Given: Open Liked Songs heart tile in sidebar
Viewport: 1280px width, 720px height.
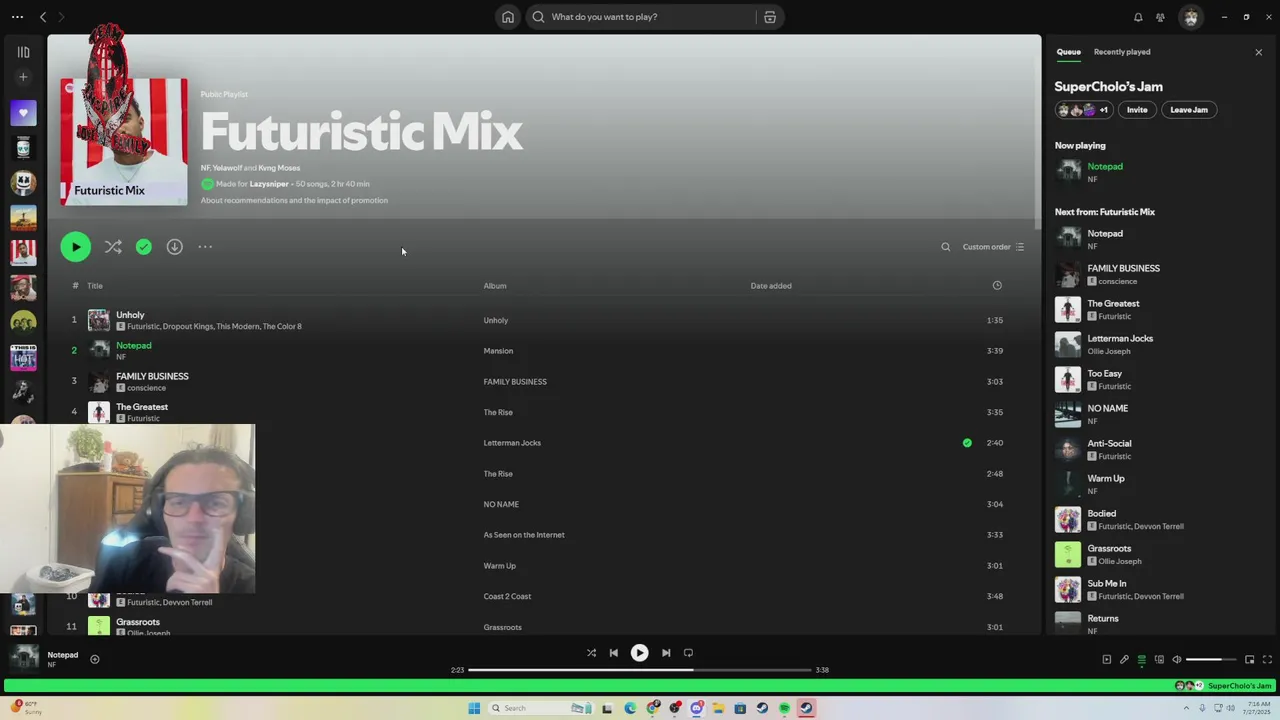Looking at the screenshot, I should (x=23, y=113).
